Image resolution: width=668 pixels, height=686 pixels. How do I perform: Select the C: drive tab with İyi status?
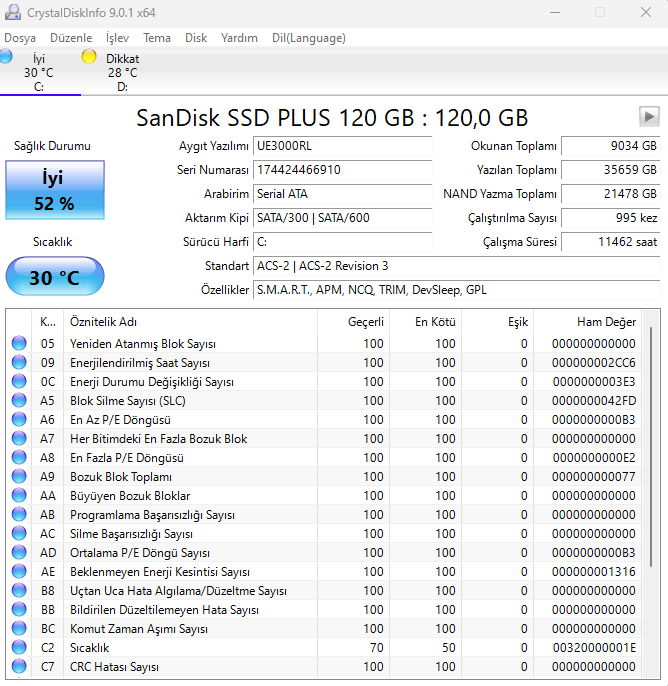pos(38,72)
